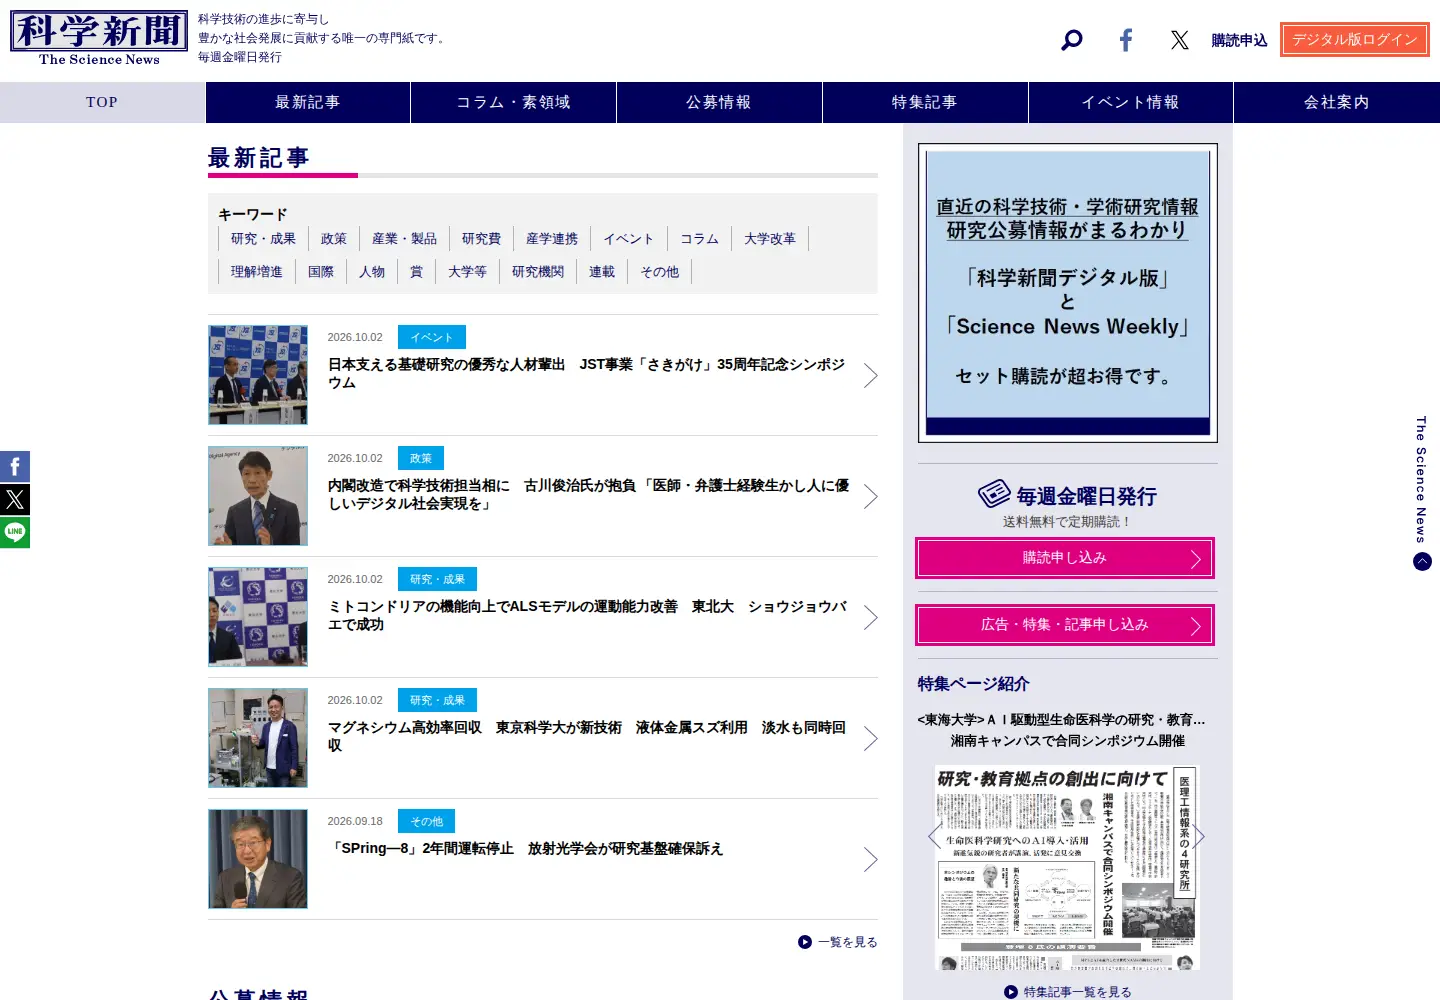Image resolution: width=1440 pixels, height=1000 pixels.
Task: Open the 最新記事 navigation tab
Action: pos(308,102)
